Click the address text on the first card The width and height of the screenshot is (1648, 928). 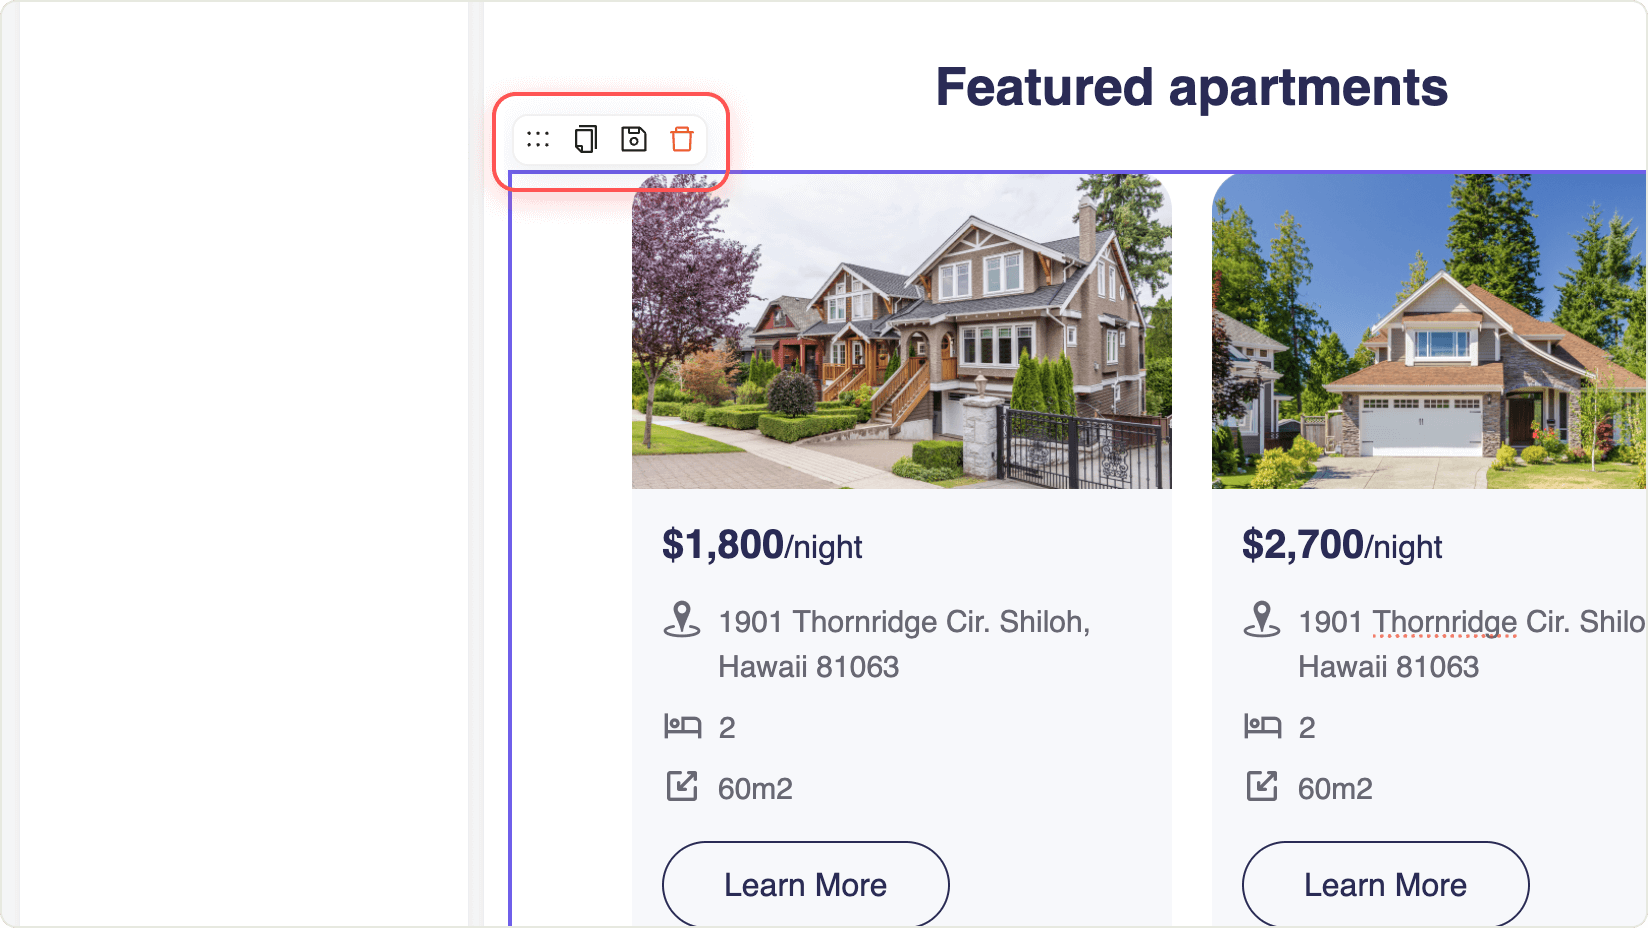[904, 644]
